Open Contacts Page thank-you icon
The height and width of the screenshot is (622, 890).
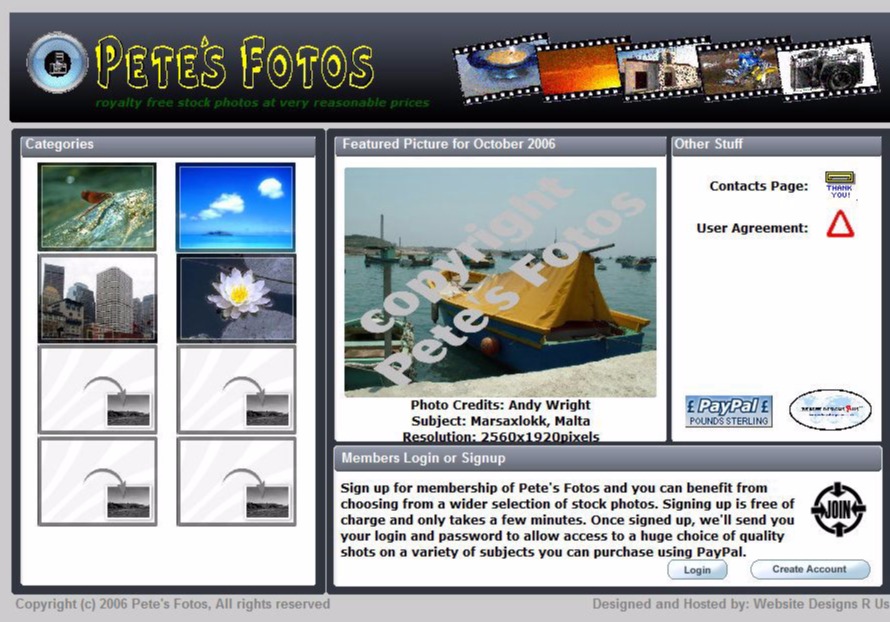click(x=839, y=185)
